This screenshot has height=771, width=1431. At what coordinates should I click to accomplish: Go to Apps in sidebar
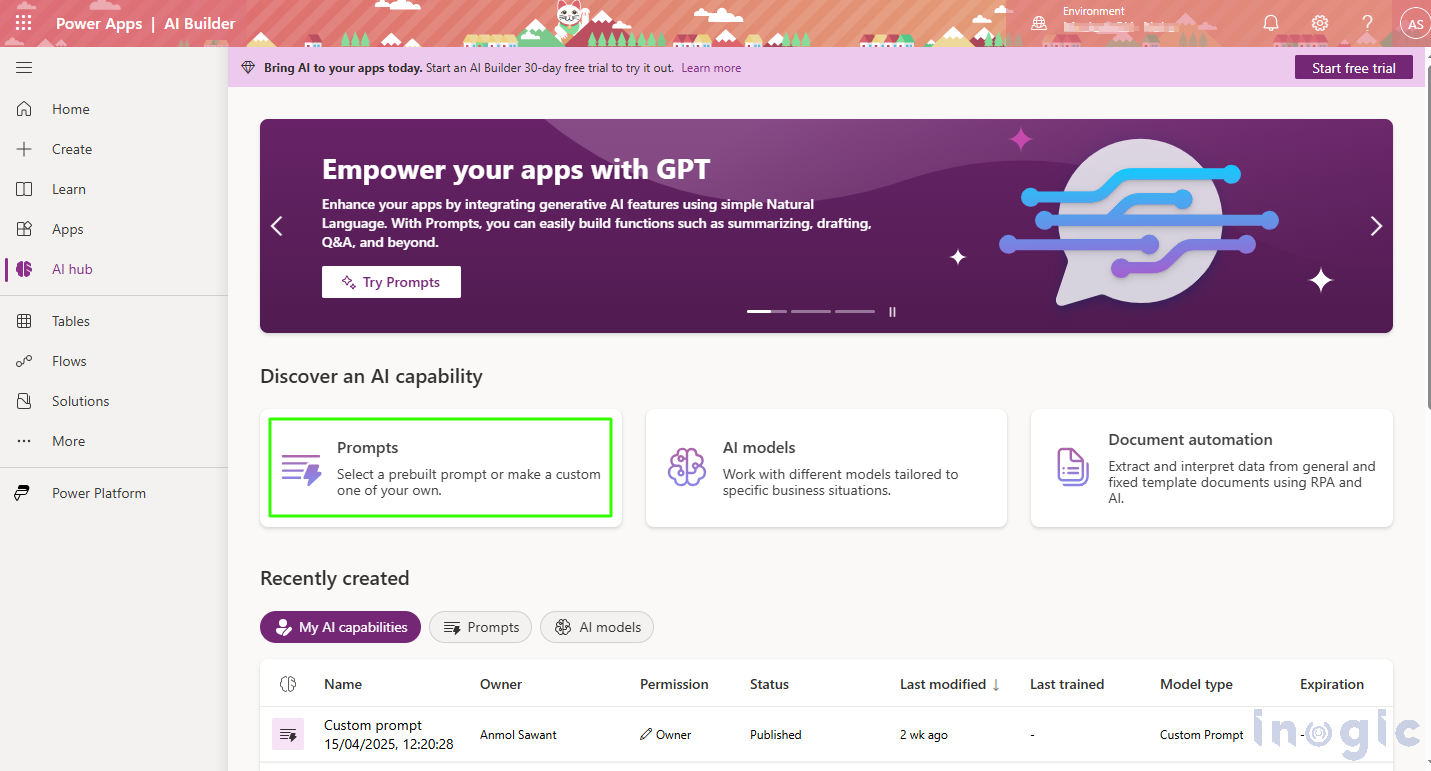(x=113, y=229)
